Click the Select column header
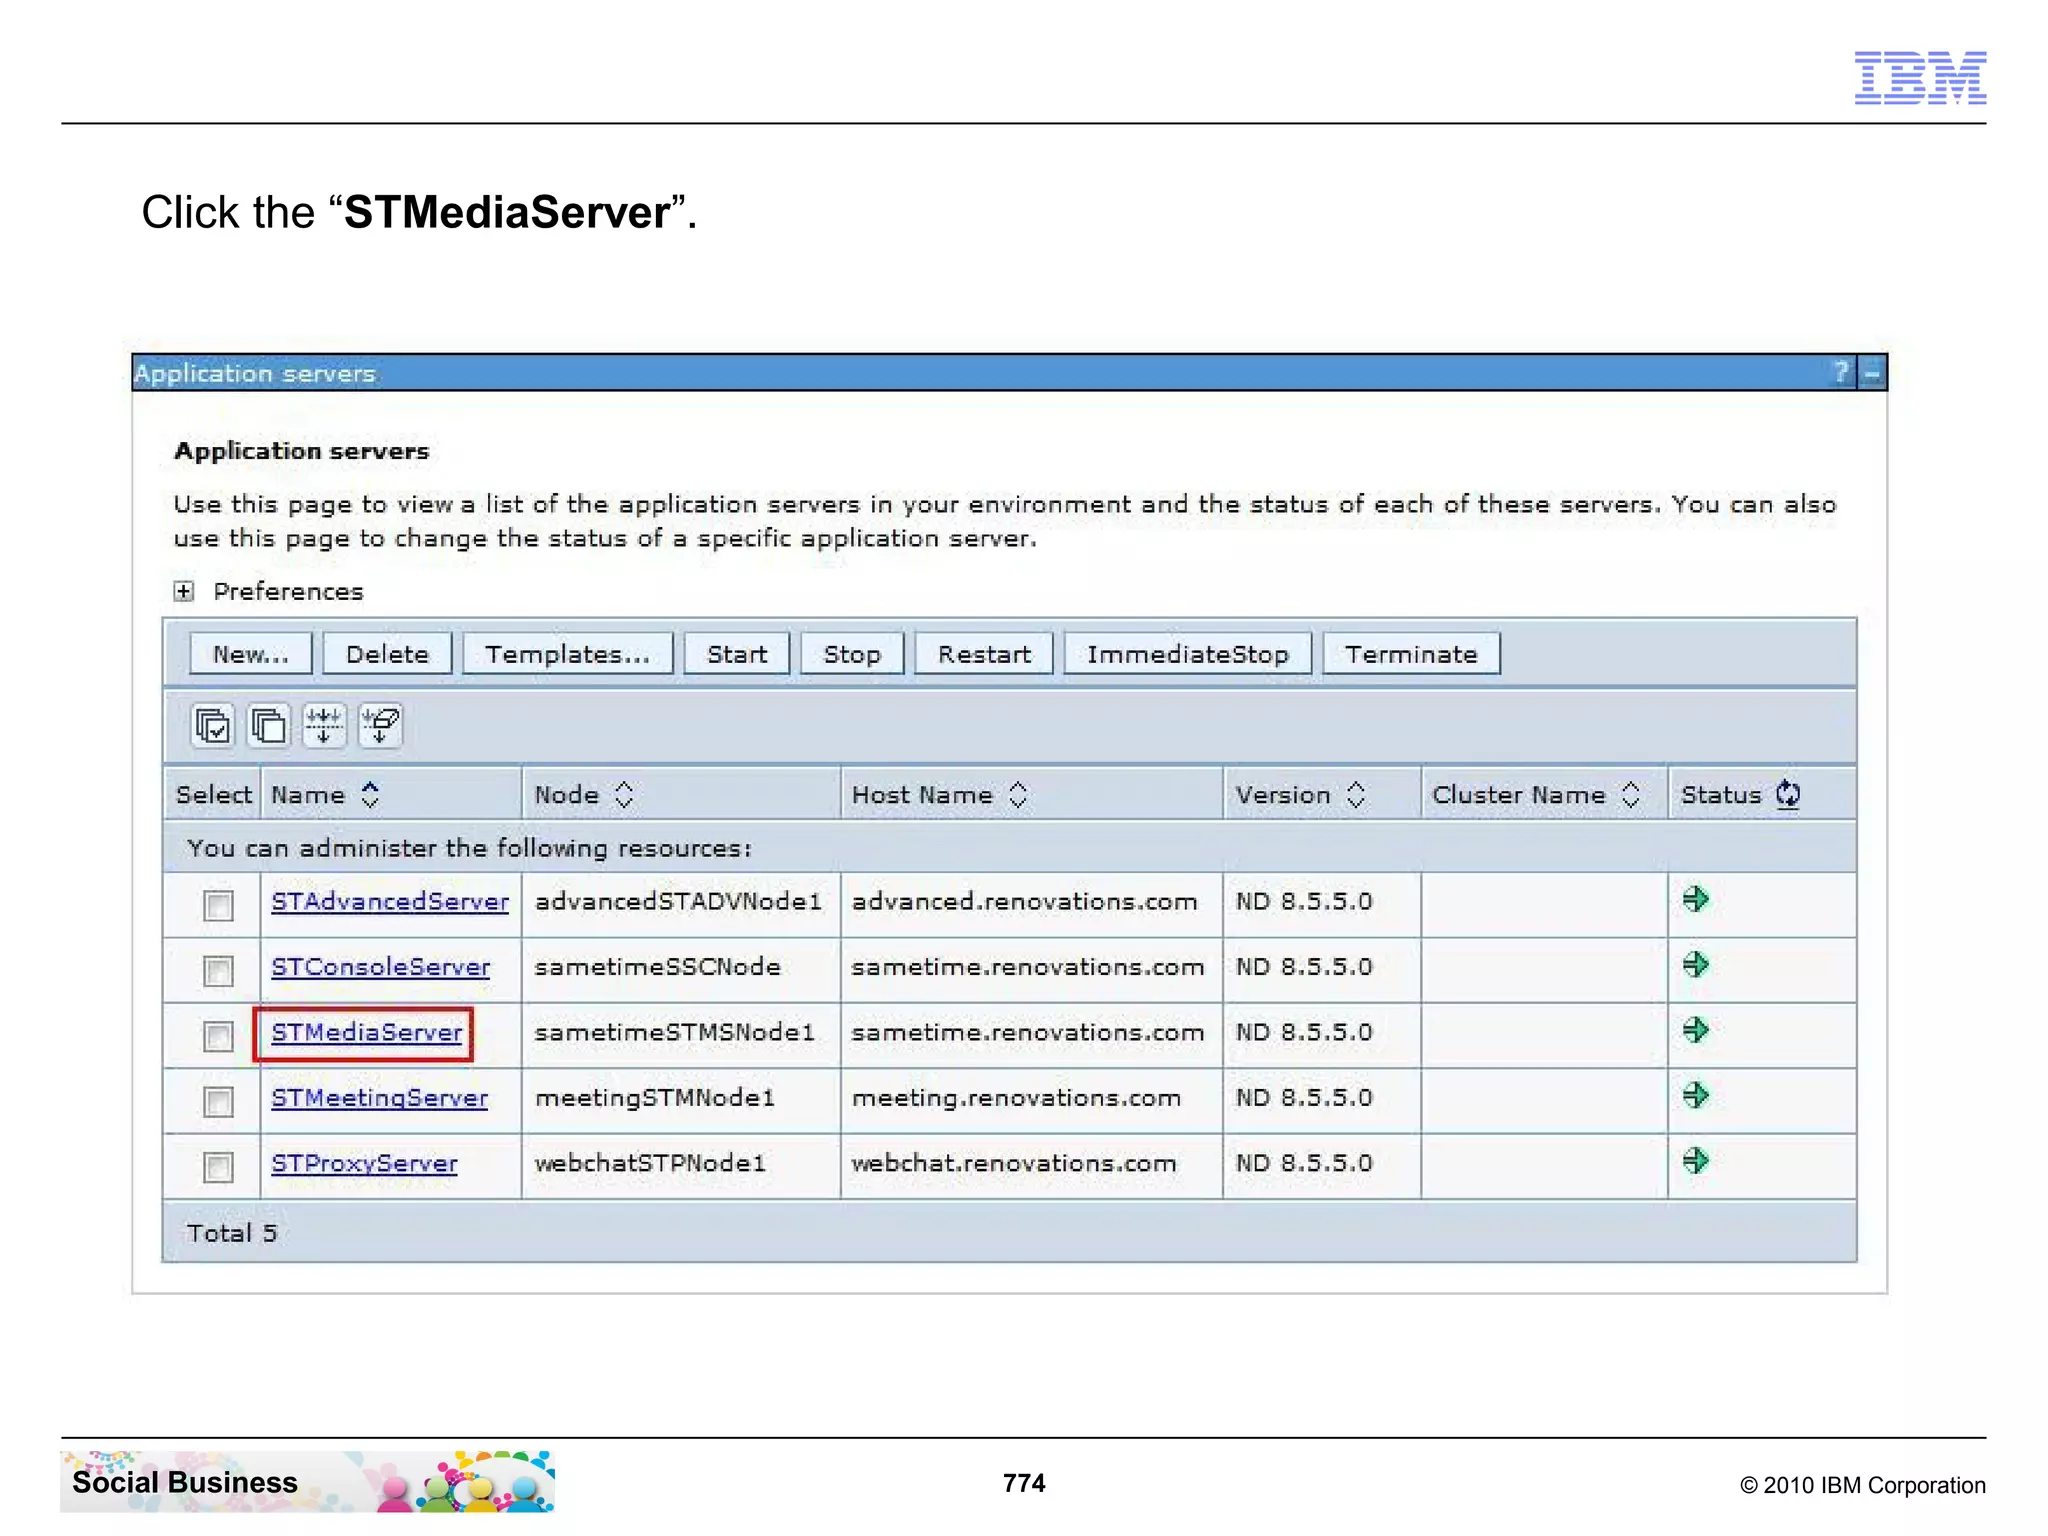The width and height of the screenshot is (2048, 1536). click(213, 795)
